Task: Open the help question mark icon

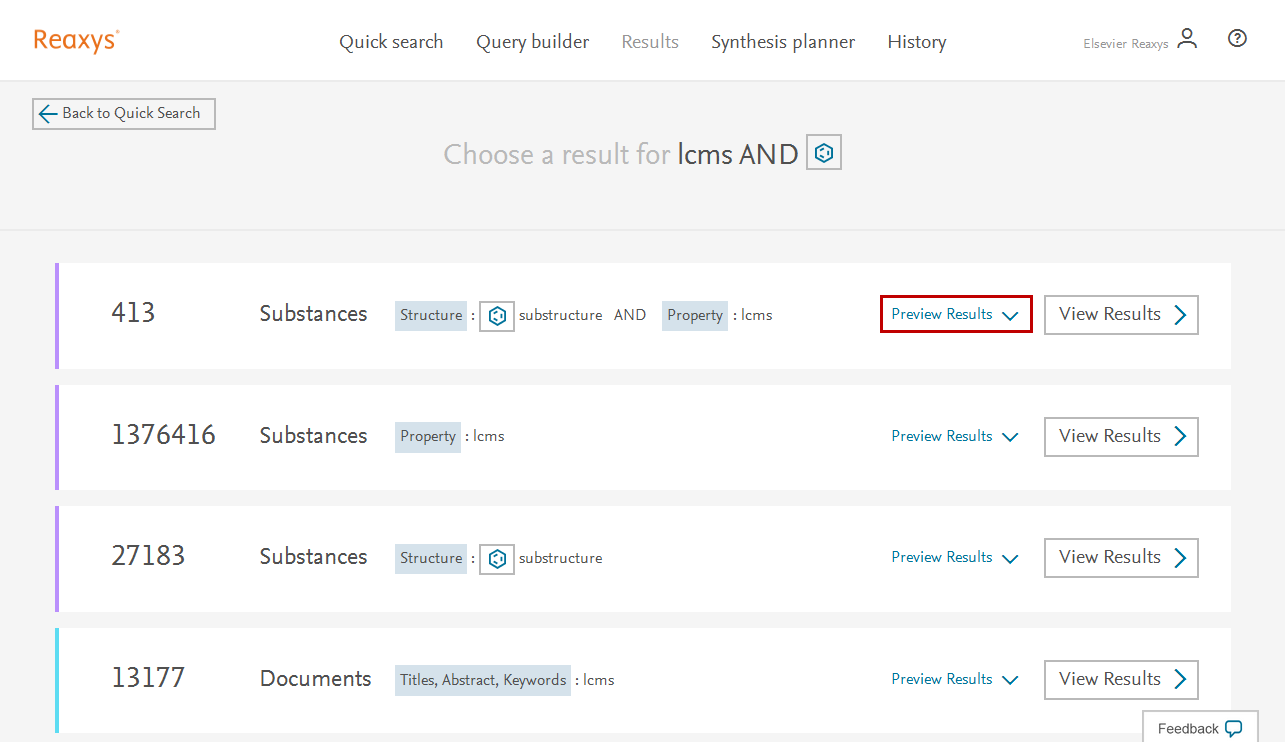Action: 1237,39
